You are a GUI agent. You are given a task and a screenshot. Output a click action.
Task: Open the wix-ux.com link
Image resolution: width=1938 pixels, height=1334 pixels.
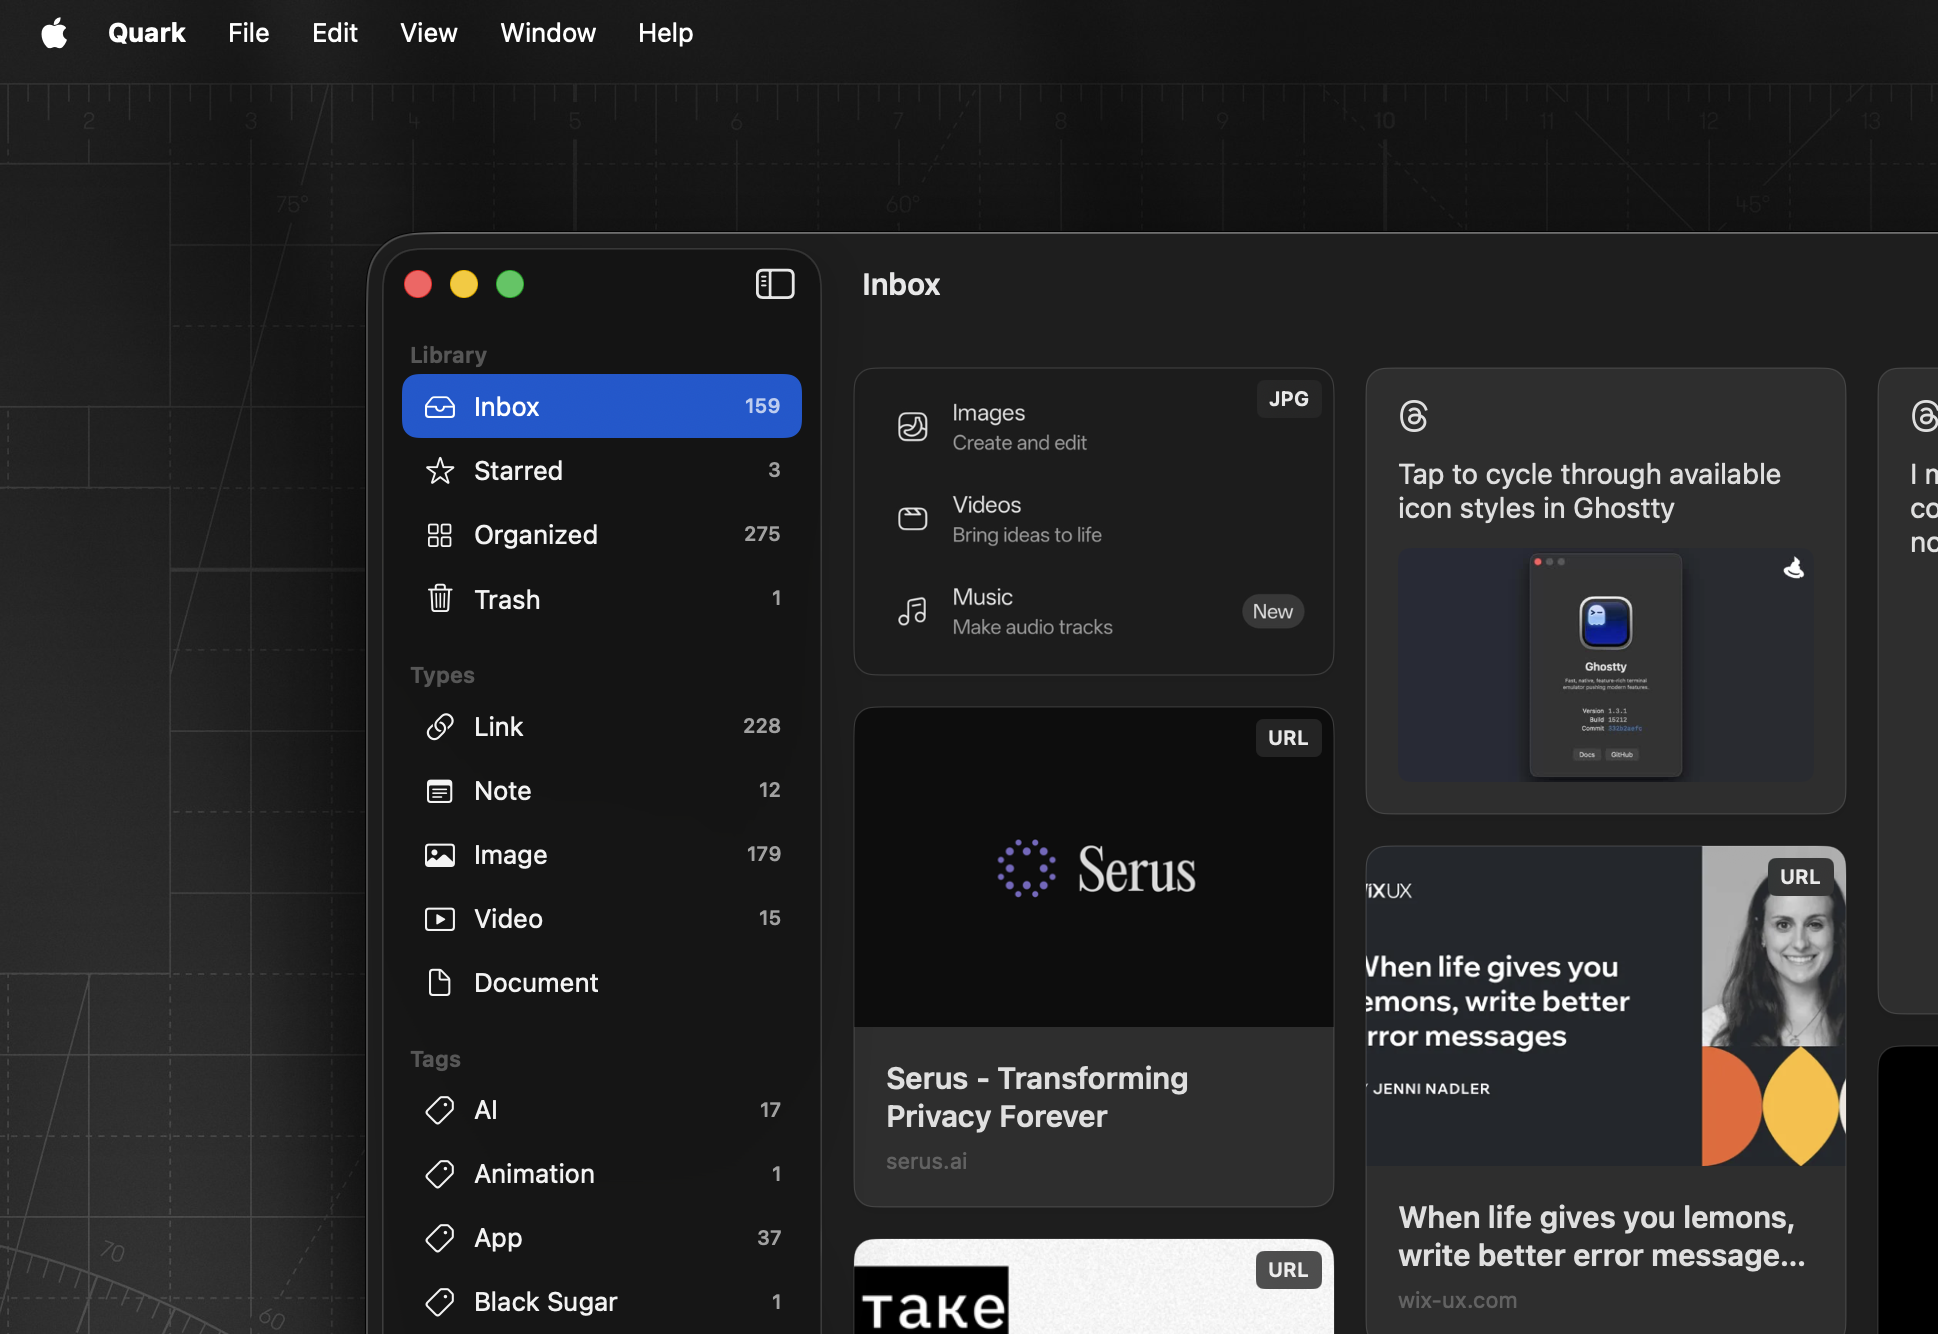pos(1457,1300)
